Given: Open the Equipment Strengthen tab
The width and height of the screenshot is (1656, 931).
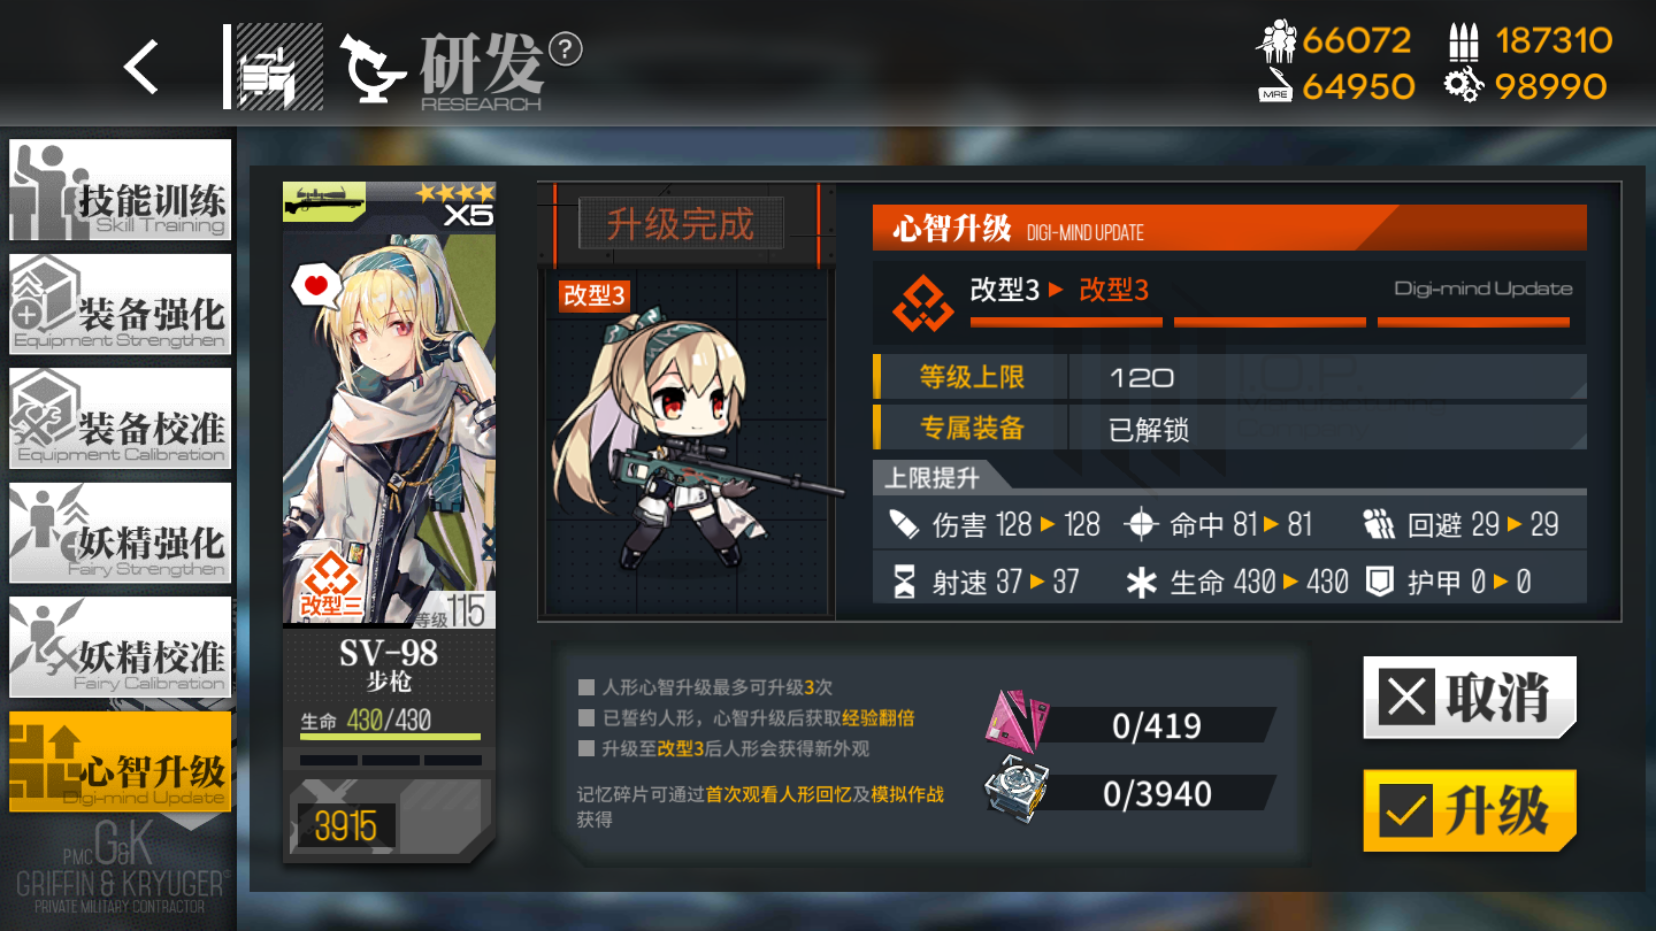Looking at the screenshot, I should pyautogui.click(x=120, y=304).
